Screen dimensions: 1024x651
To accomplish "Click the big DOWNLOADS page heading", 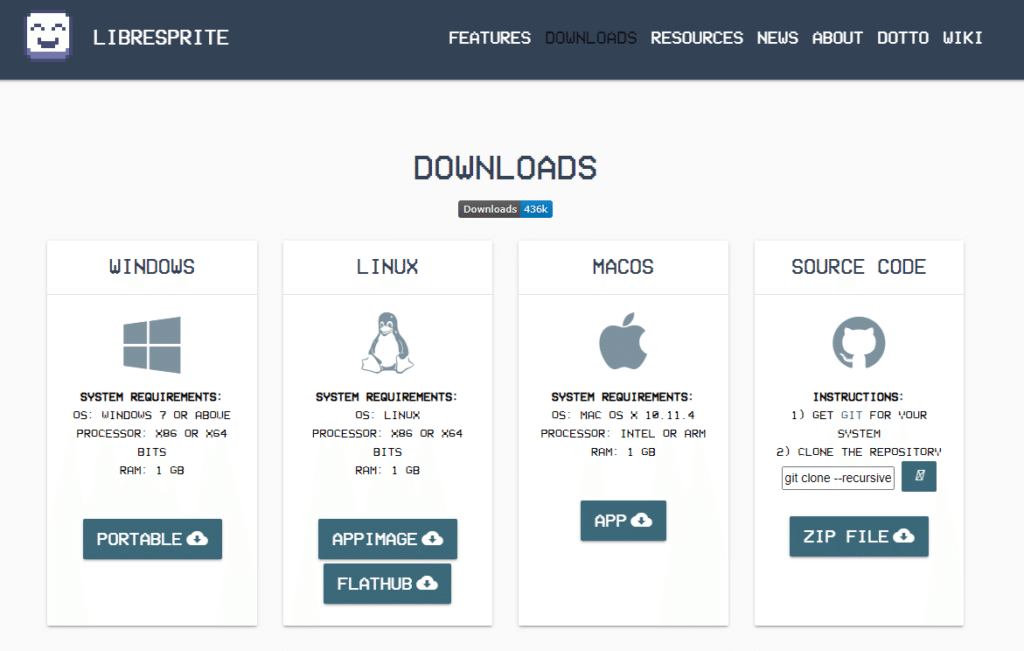I will click(x=505, y=168).
